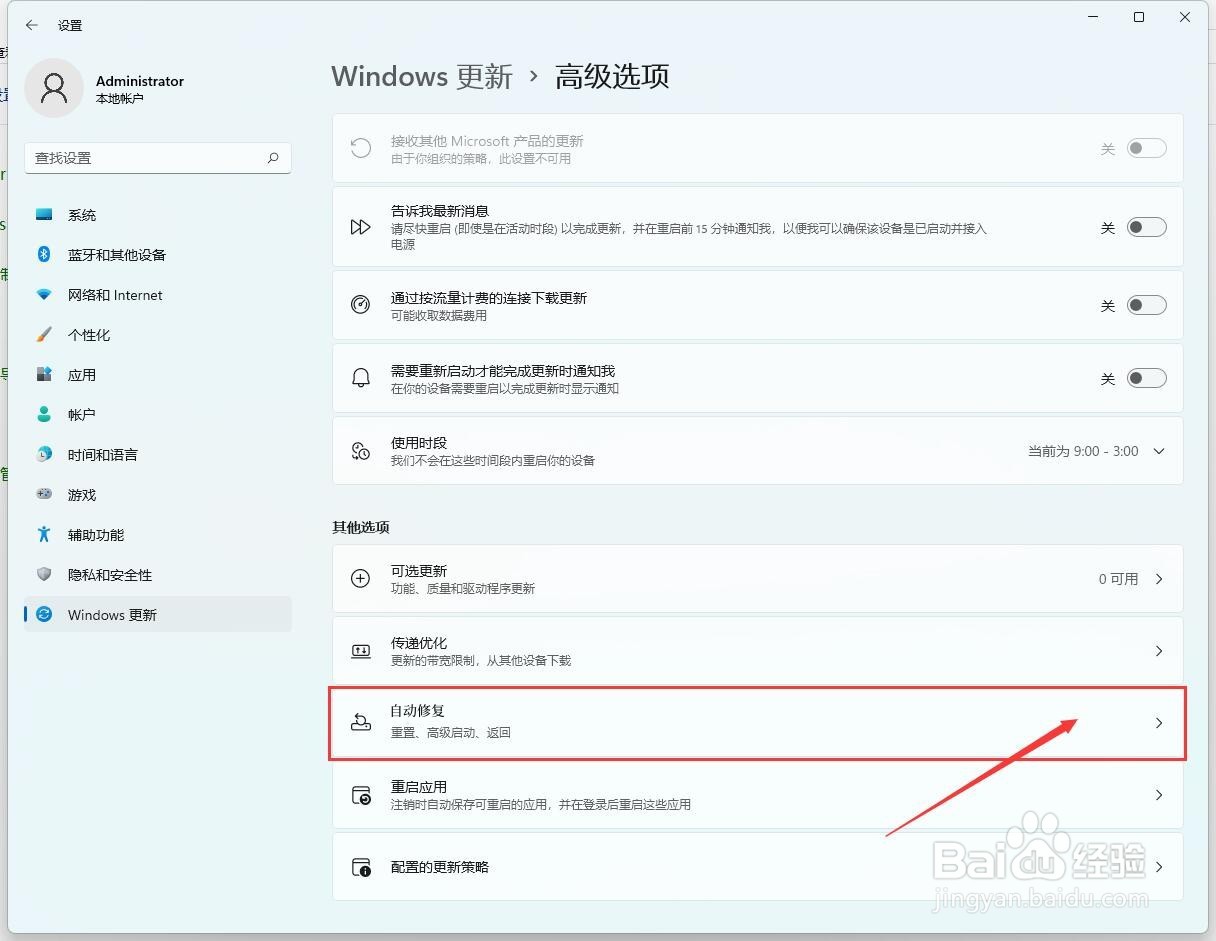Click the 重启应用 icon
Screen dimensions: 1216x941
[x=361, y=795]
